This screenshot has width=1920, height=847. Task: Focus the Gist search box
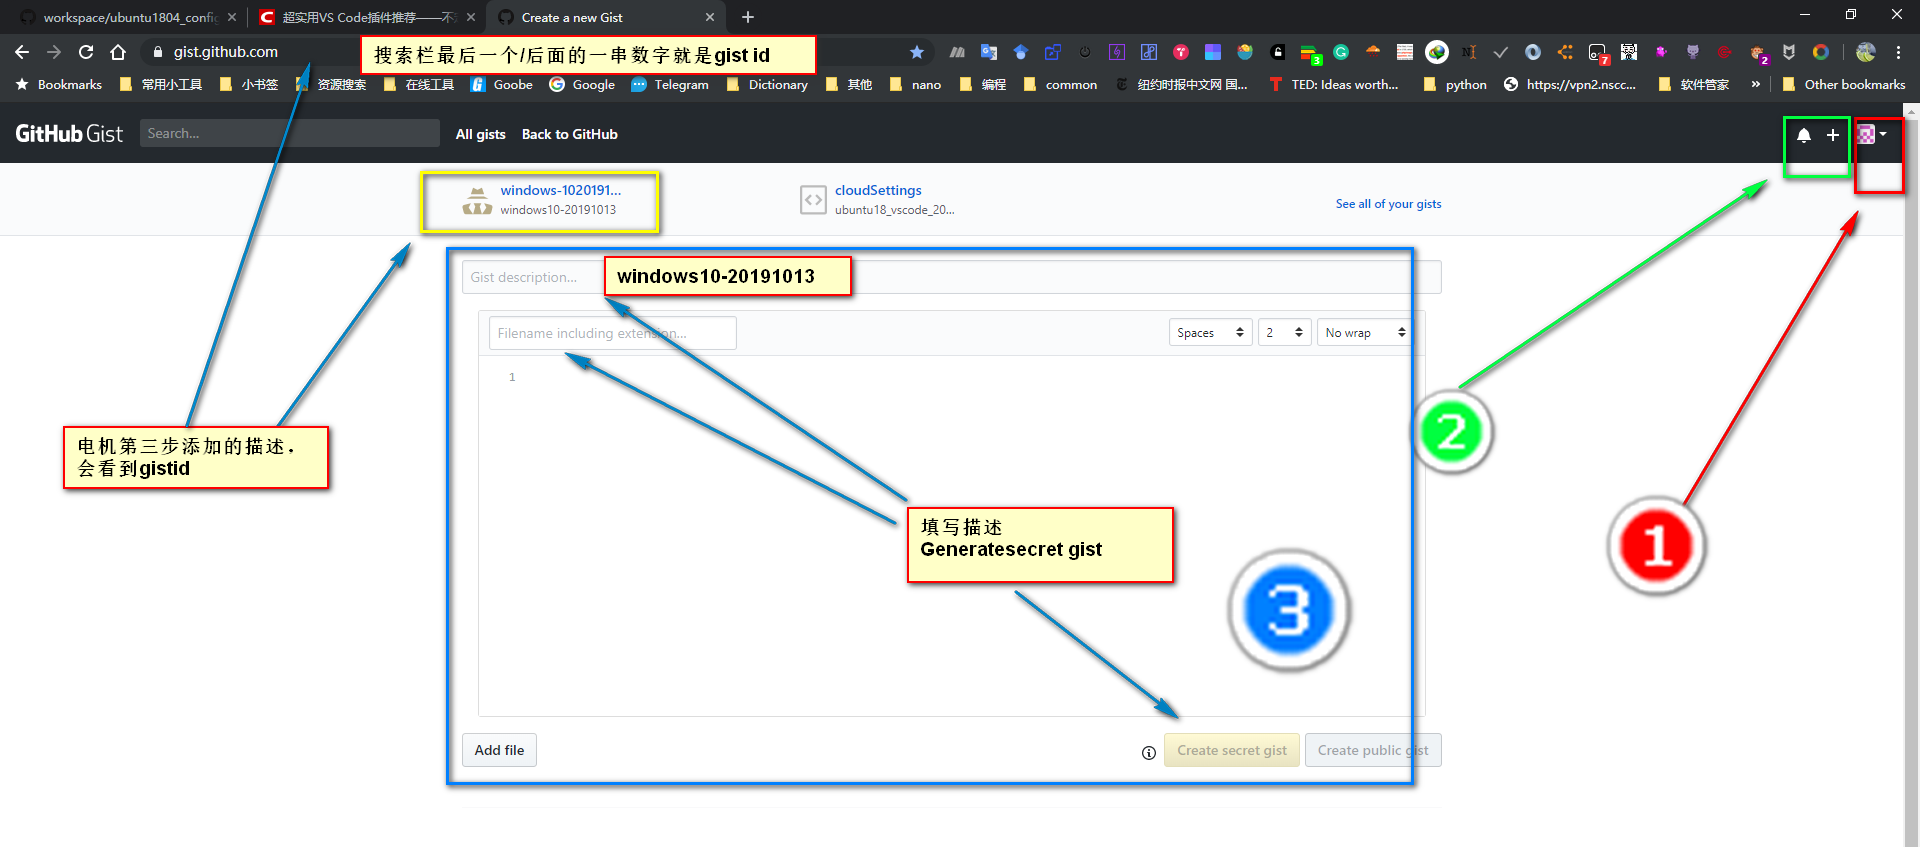point(290,133)
